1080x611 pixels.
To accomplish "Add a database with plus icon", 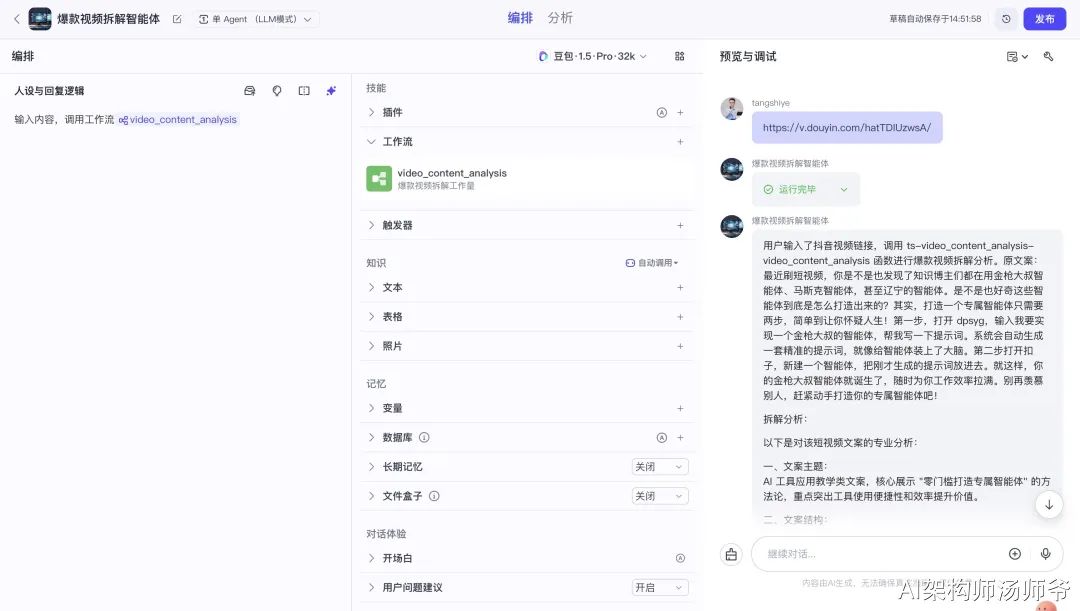I will (x=680, y=437).
